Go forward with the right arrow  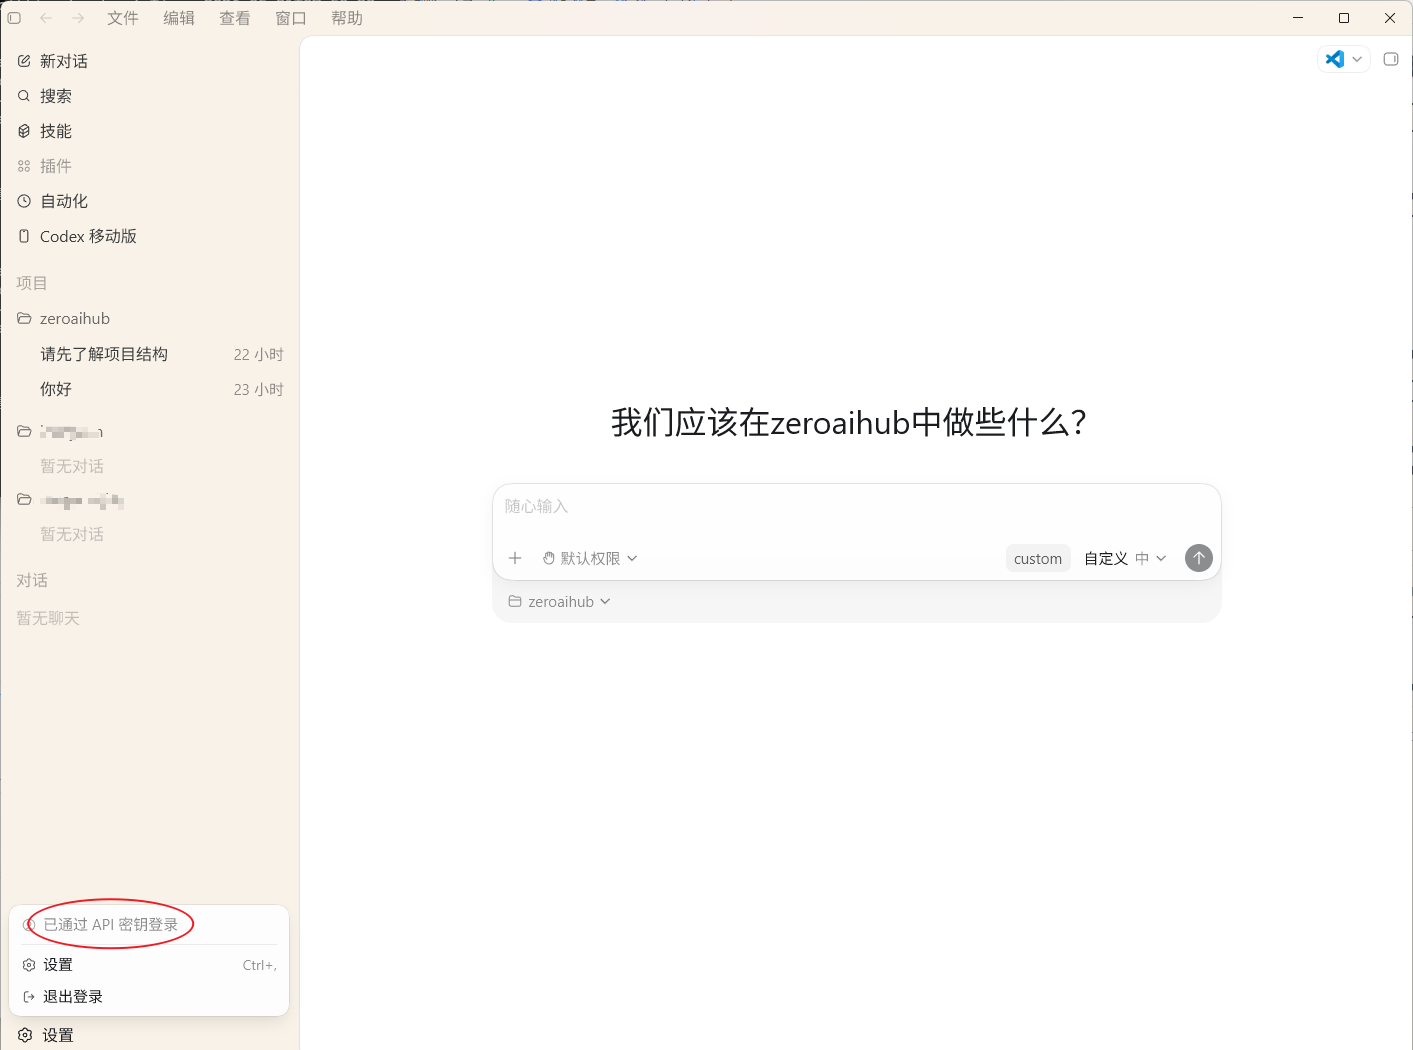[78, 18]
